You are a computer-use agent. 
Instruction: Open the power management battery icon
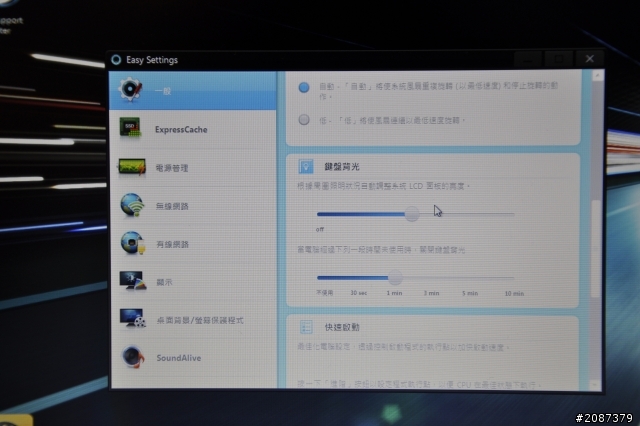pos(131,166)
